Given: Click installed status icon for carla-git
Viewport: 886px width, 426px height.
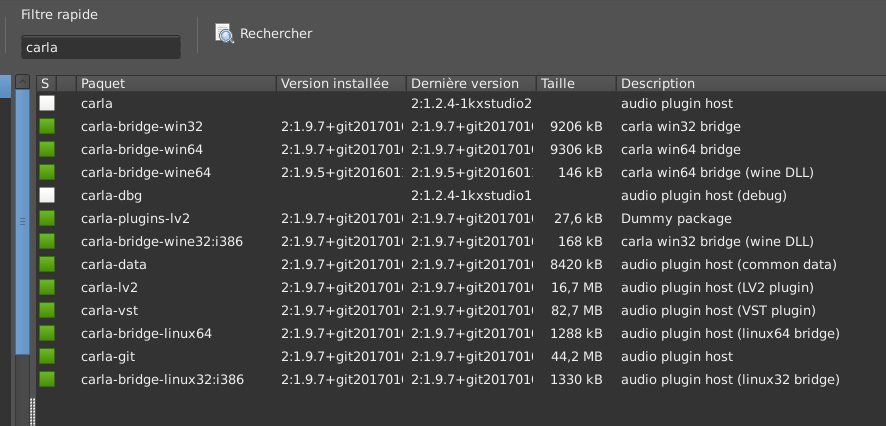Looking at the screenshot, I should tap(47, 356).
